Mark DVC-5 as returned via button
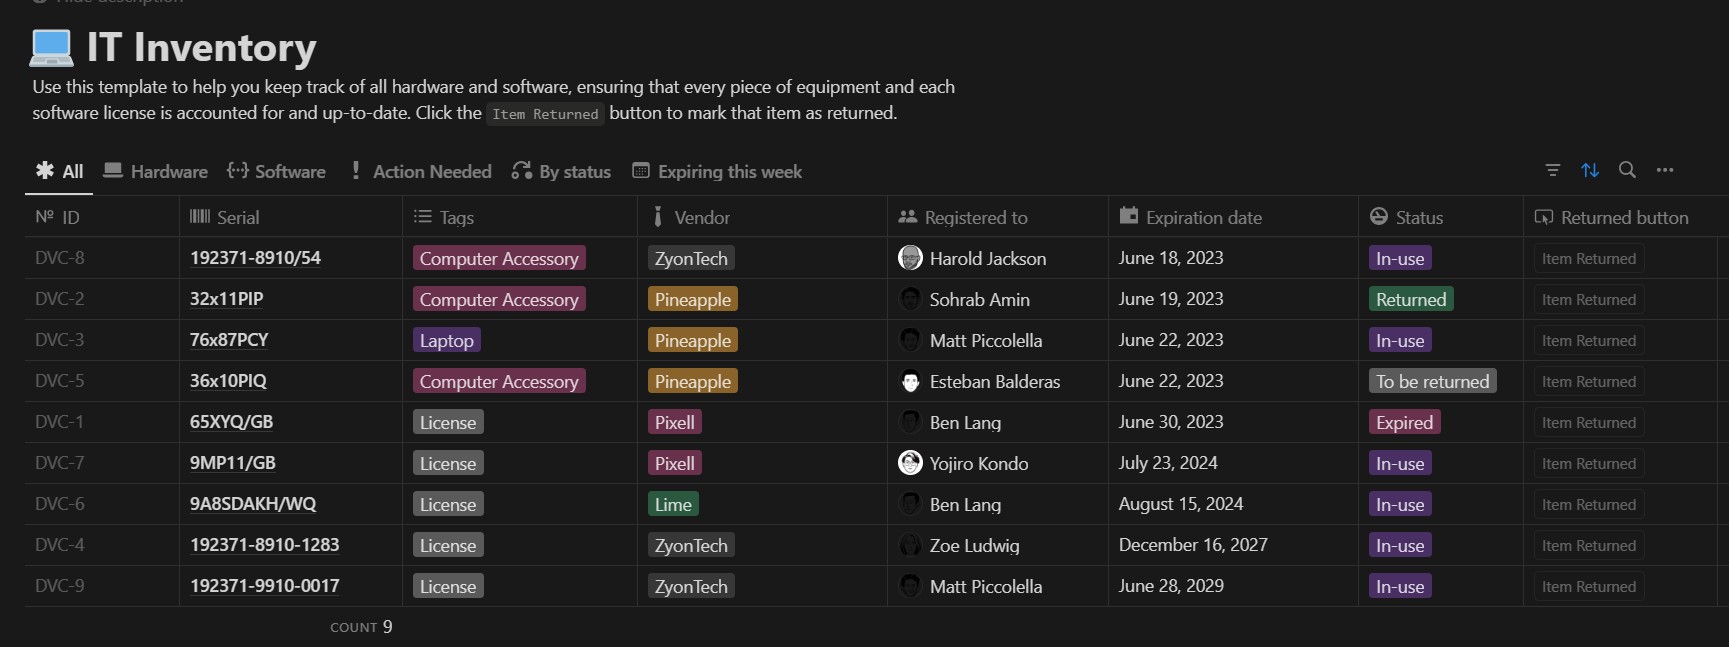 pos(1588,382)
